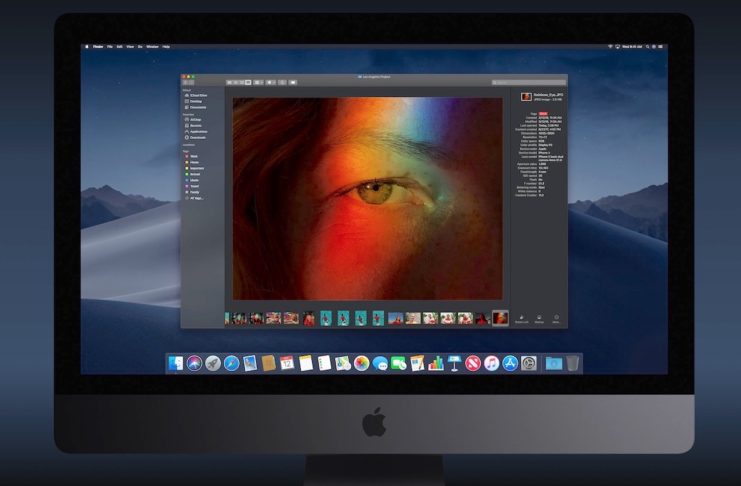Open iTunes from the Dock
The height and width of the screenshot is (486, 741).
[x=491, y=363]
